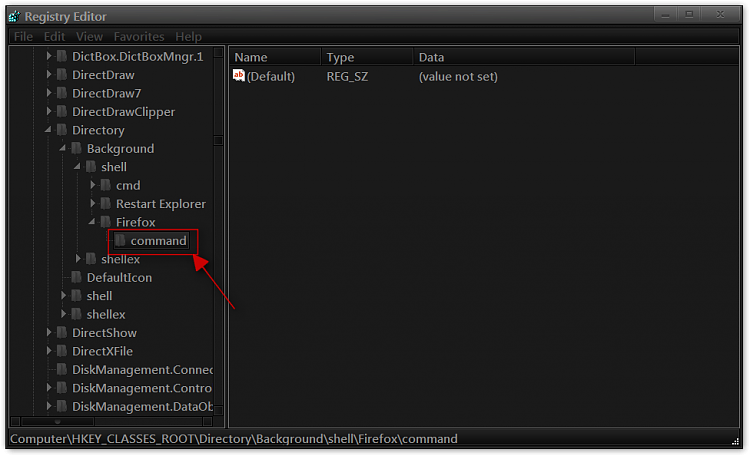Click the REG_SZ type cell

347,77
